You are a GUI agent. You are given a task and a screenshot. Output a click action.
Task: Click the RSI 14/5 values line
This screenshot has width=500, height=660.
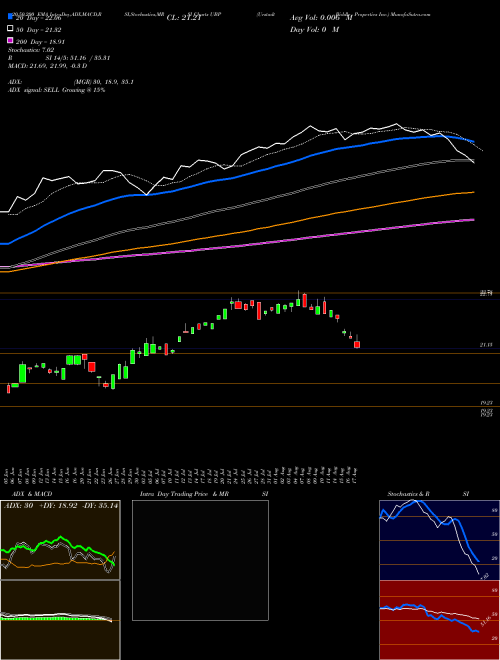(59, 58)
